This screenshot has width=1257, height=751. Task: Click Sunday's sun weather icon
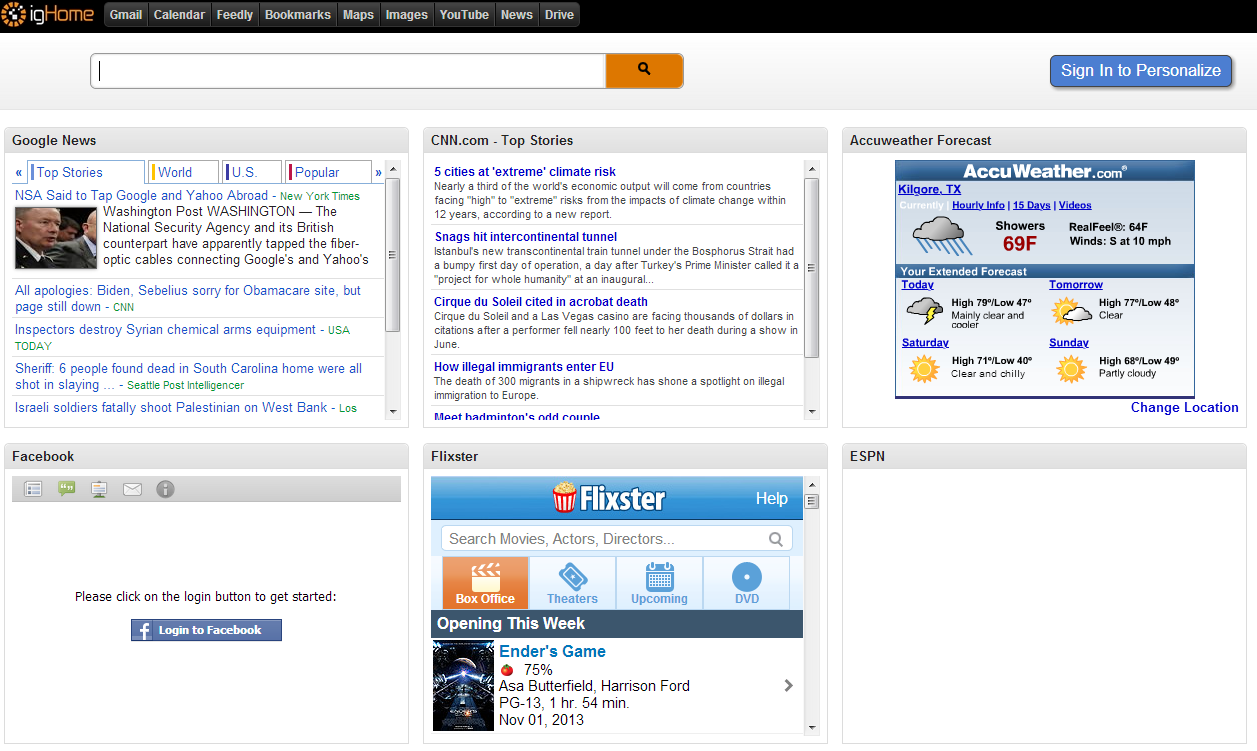tap(1071, 370)
